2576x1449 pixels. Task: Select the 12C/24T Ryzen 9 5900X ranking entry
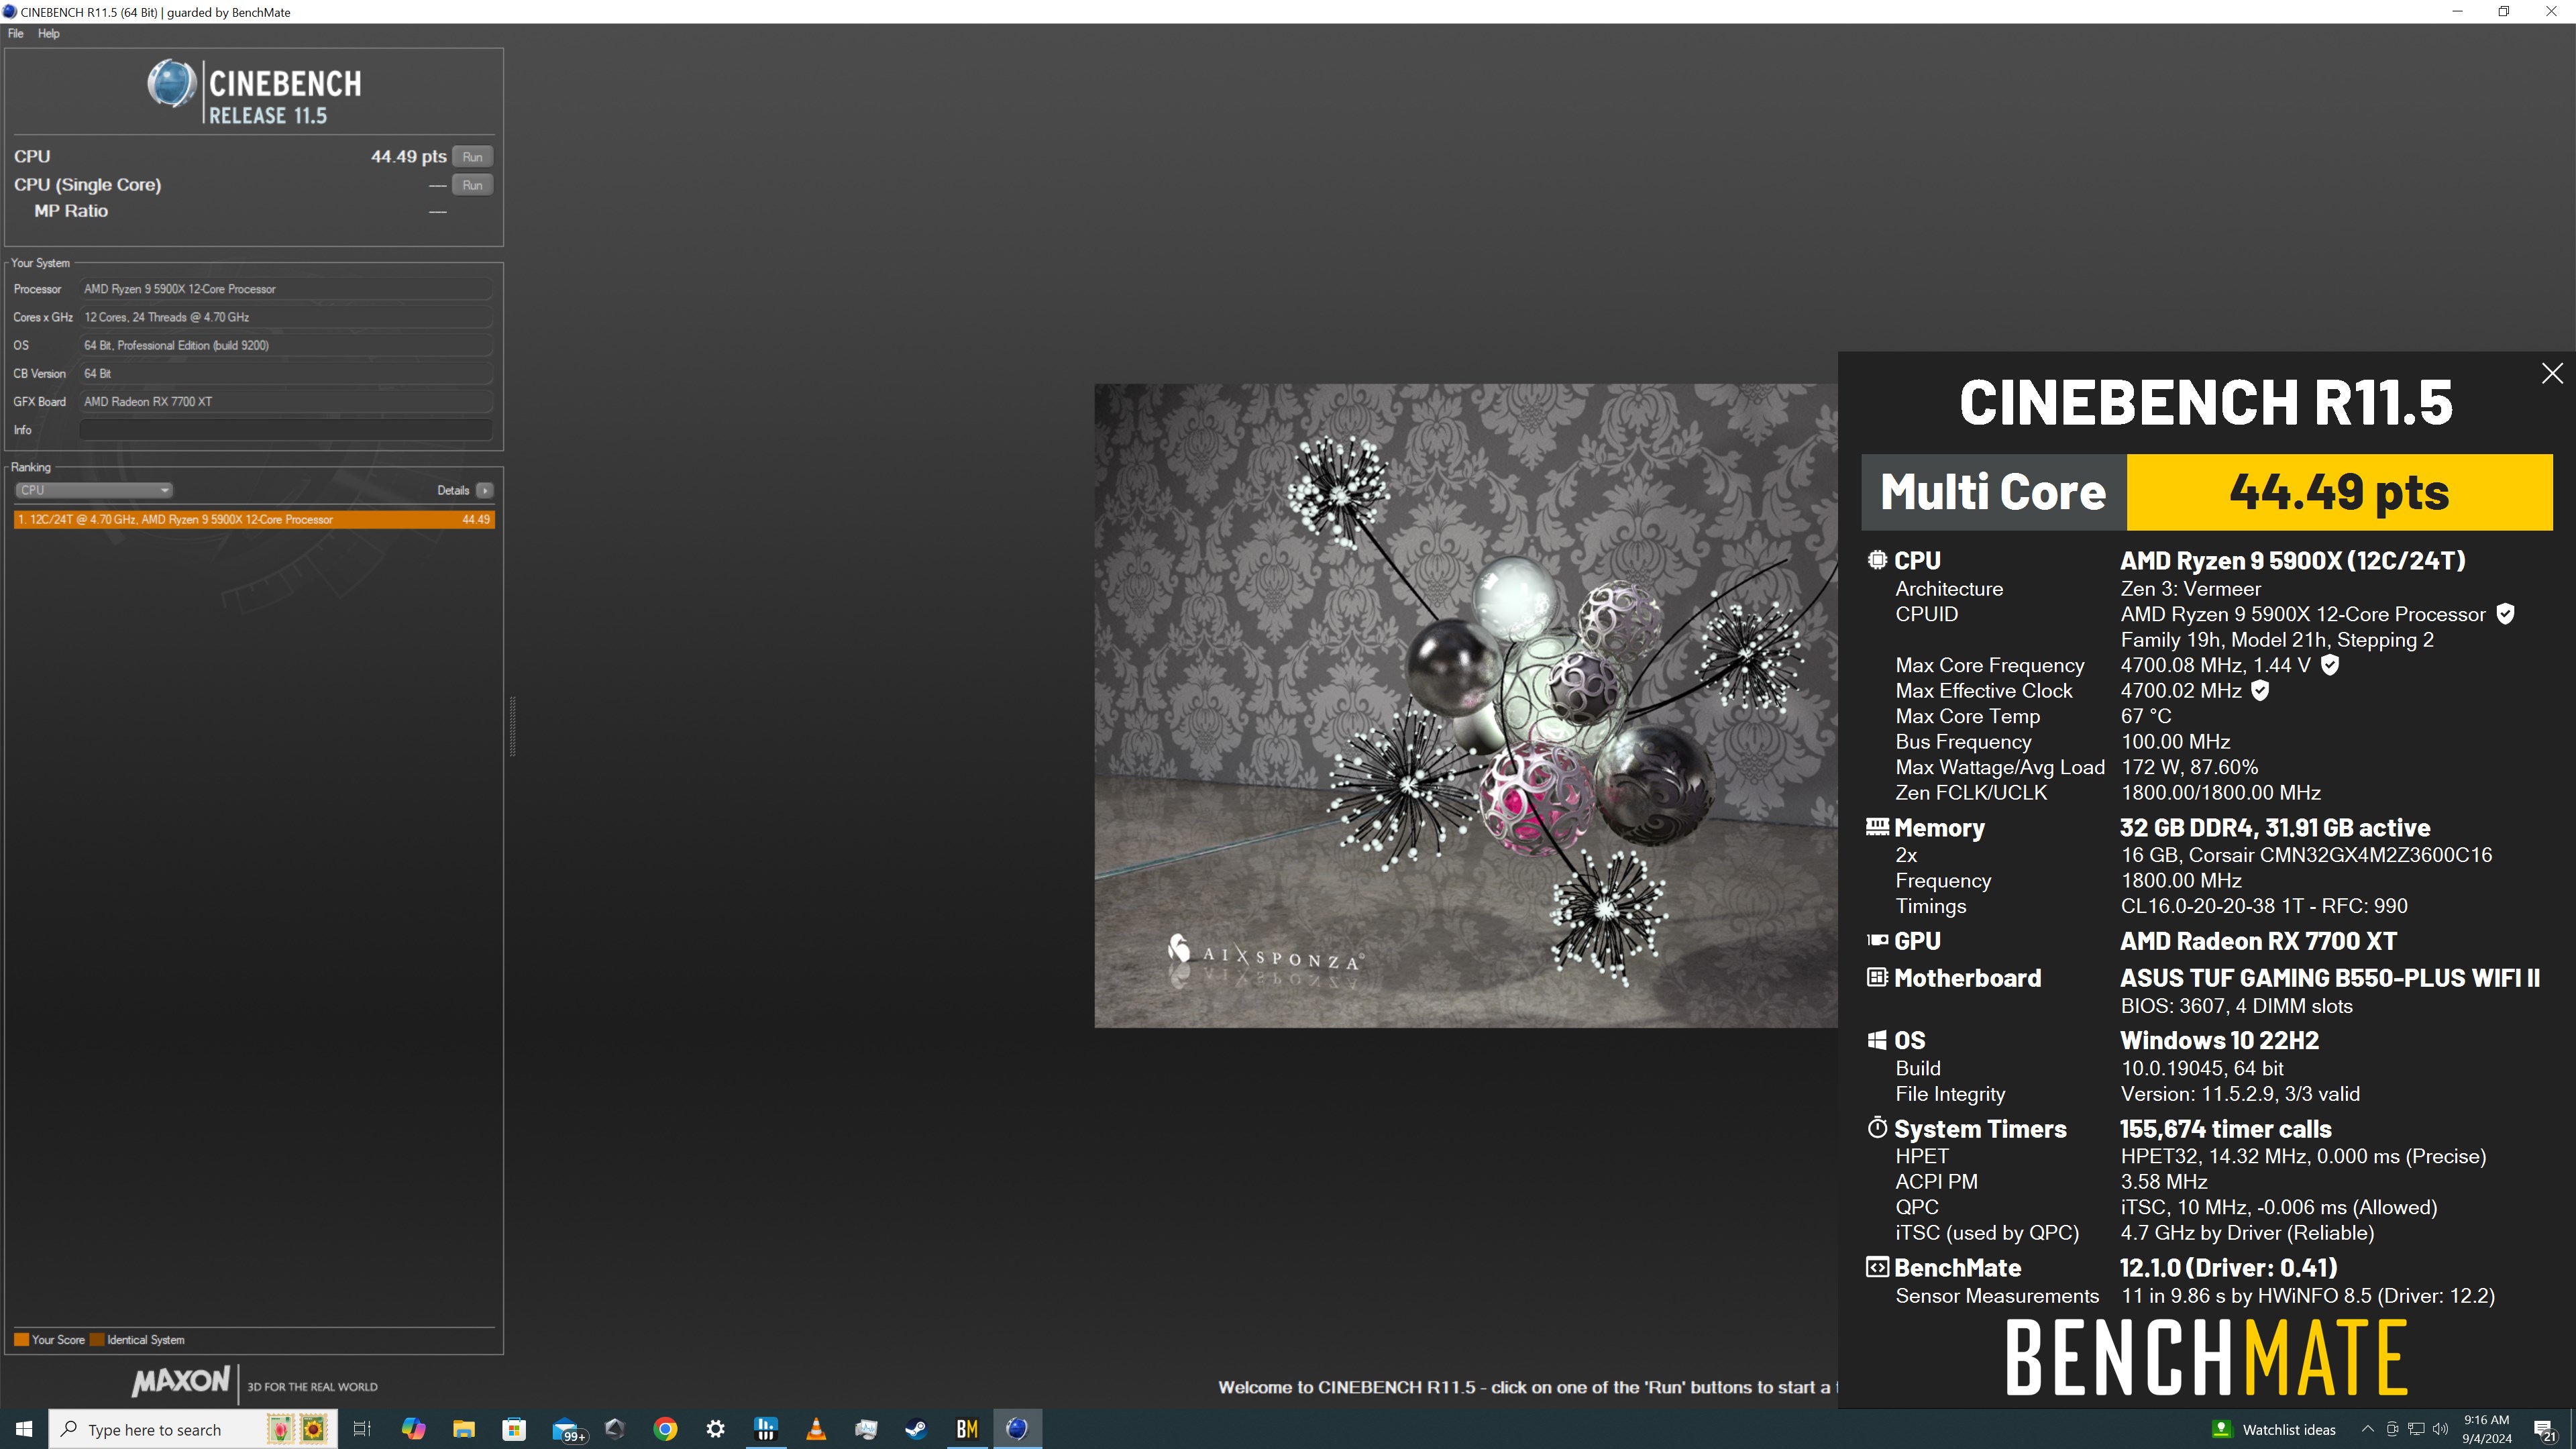(x=254, y=520)
